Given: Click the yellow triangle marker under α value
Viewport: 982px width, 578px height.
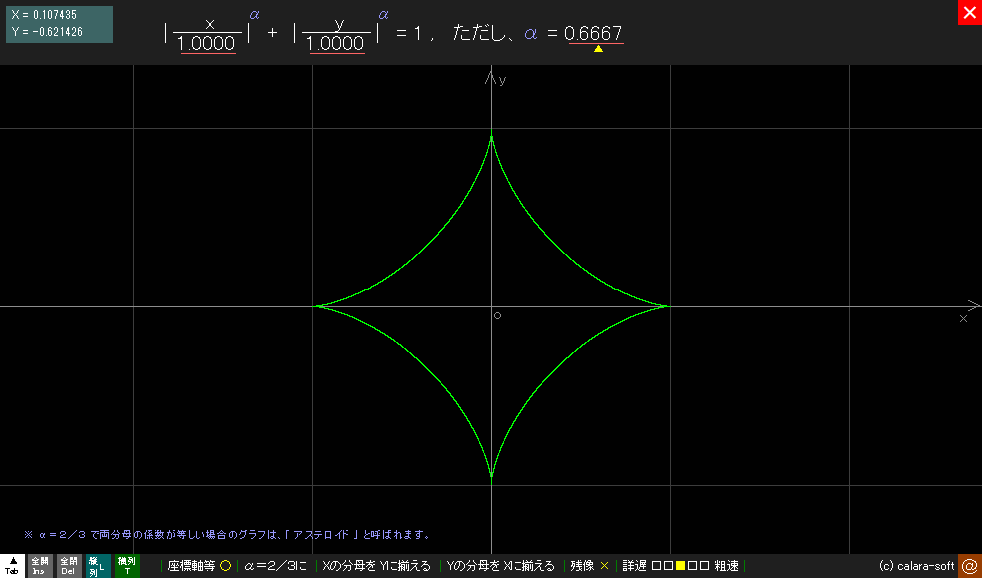Looking at the screenshot, I should pyautogui.click(x=598, y=48).
